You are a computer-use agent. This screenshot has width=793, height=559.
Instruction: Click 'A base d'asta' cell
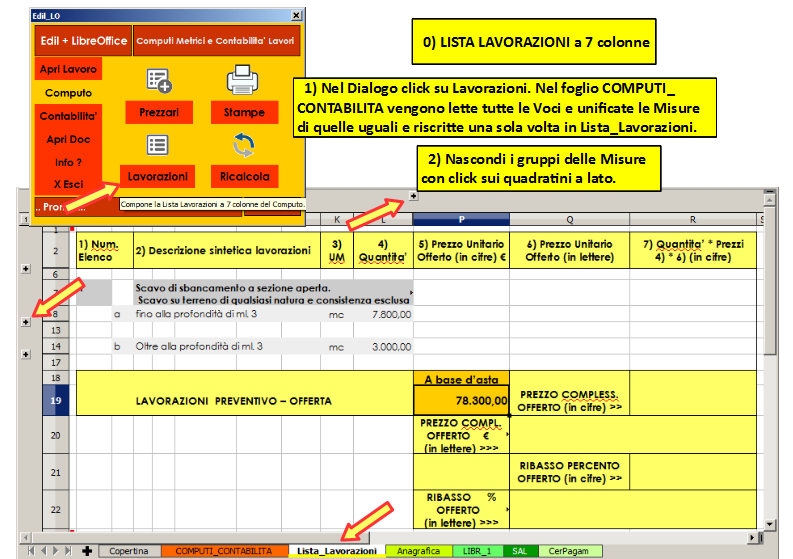click(x=461, y=379)
